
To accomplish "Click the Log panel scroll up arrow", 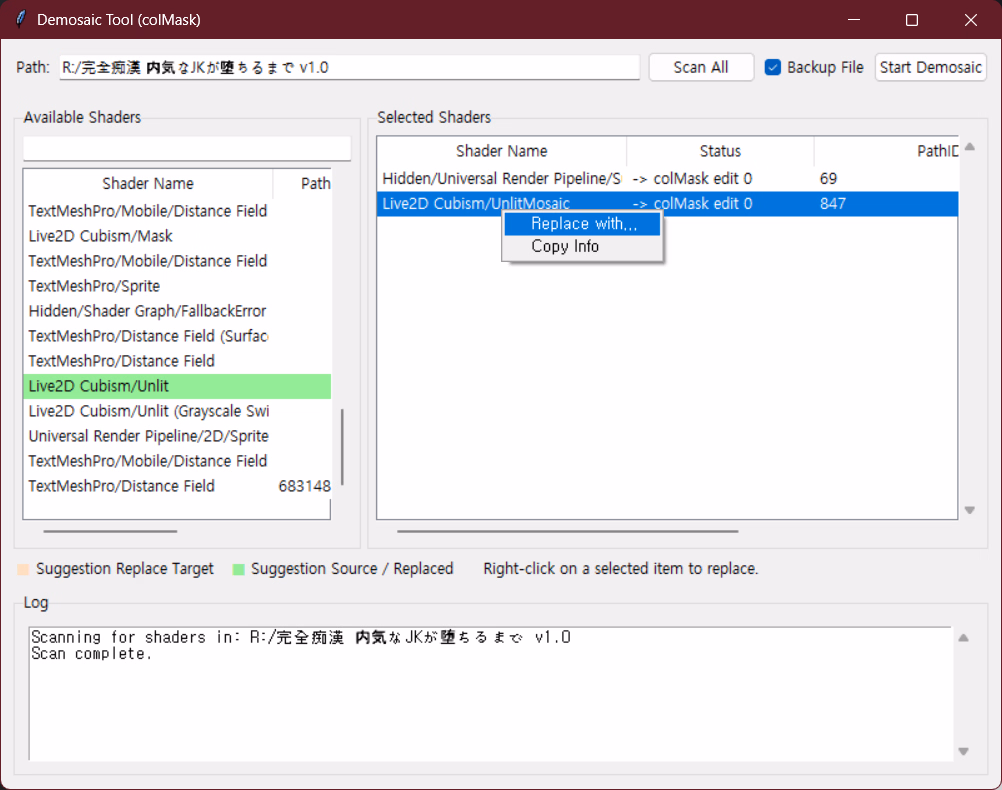I will [x=964, y=638].
